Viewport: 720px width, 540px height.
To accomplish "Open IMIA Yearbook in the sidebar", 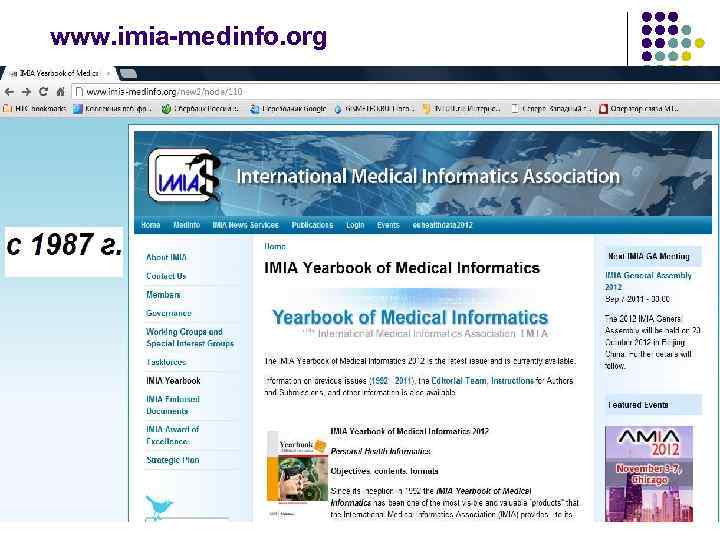I will (x=173, y=381).
